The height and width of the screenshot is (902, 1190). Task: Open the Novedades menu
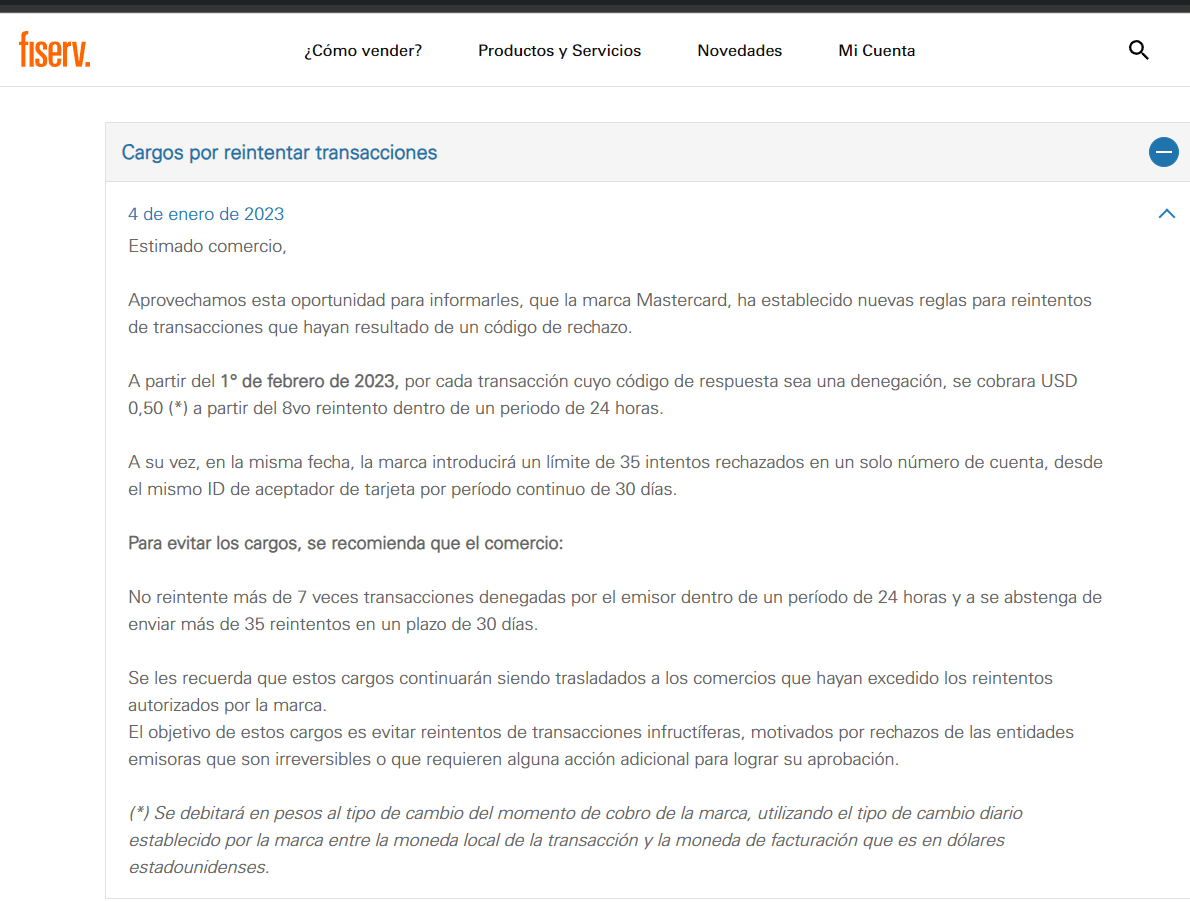pos(739,51)
